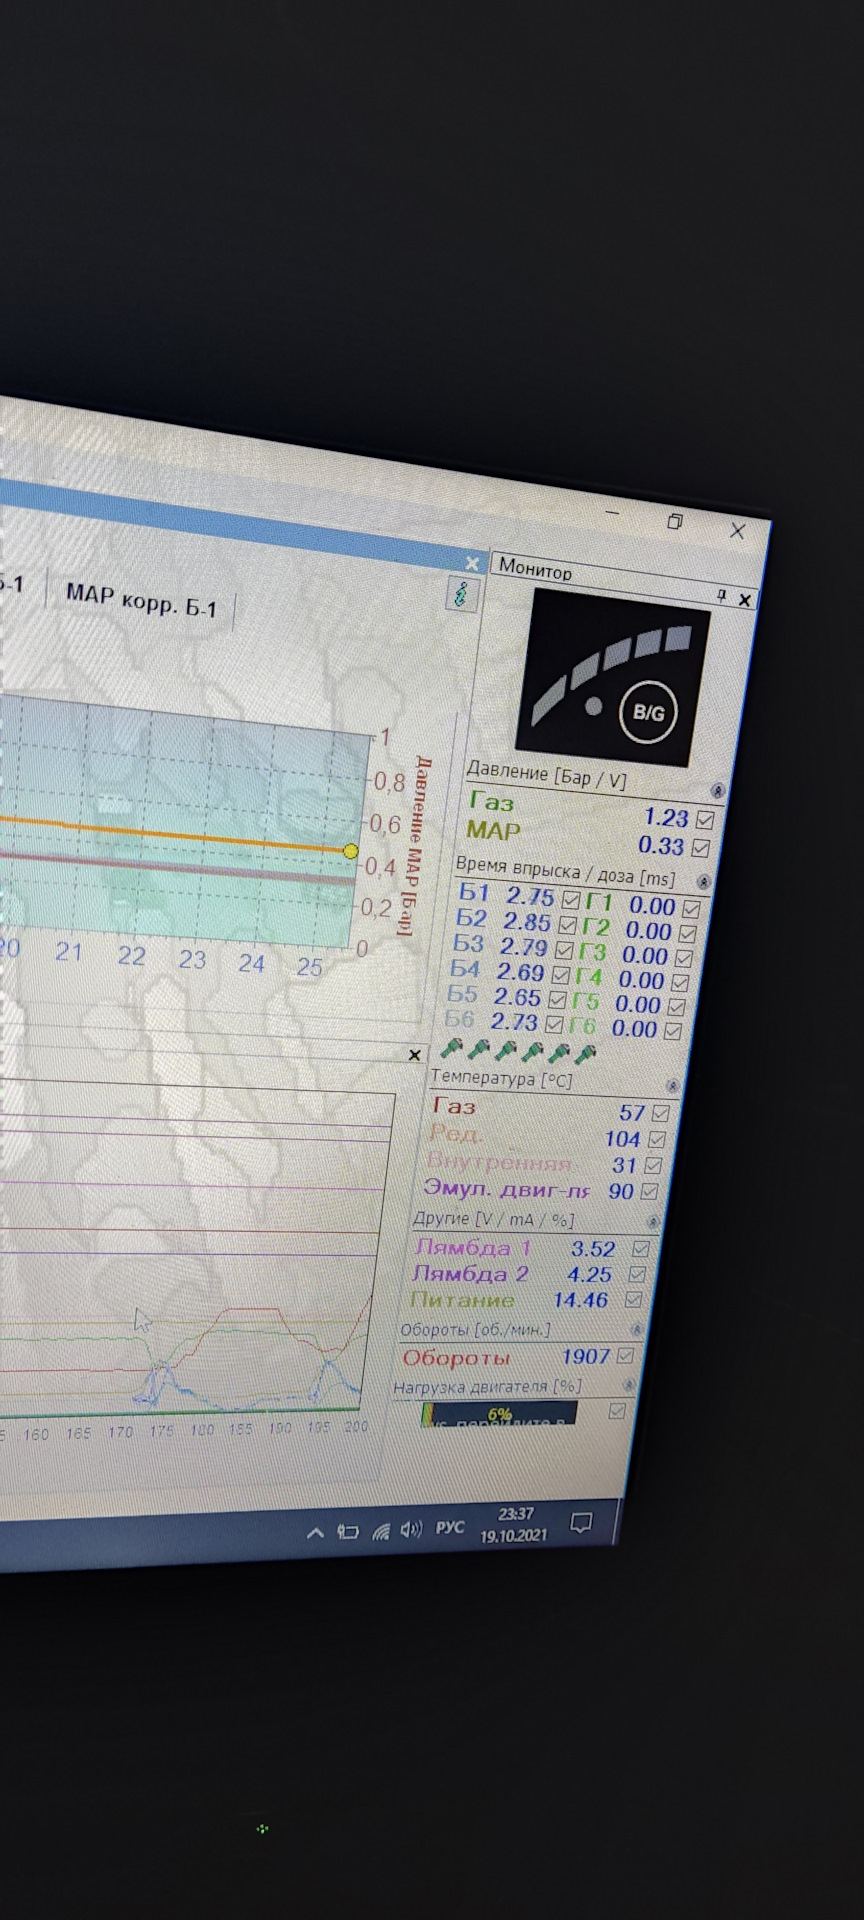
Task: Show hidden system tray icons
Action: coord(315,1532)
